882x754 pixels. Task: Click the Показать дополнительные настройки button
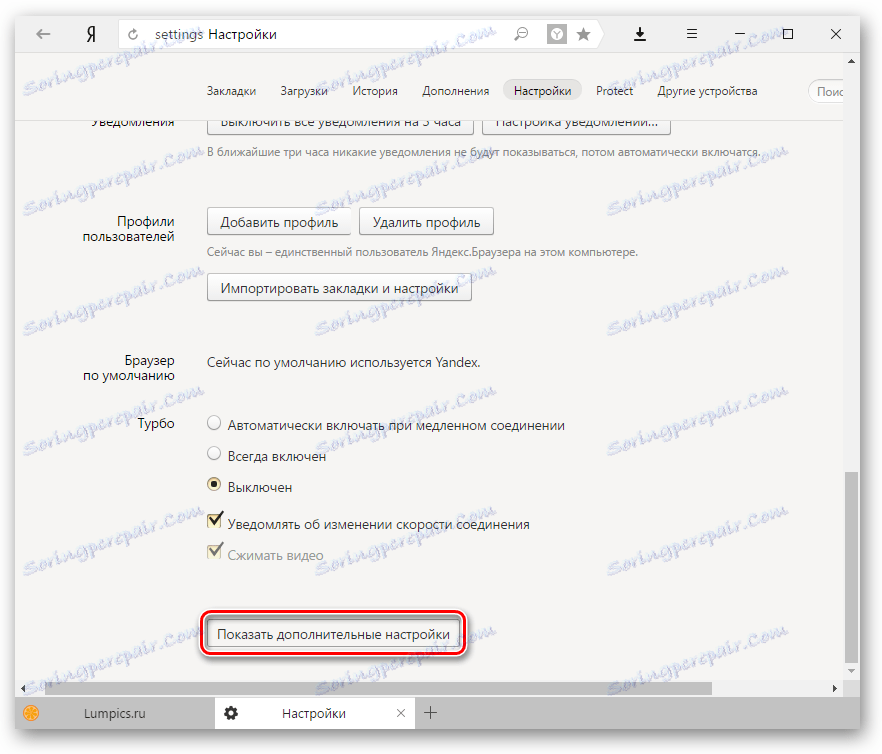click(334, 634)
